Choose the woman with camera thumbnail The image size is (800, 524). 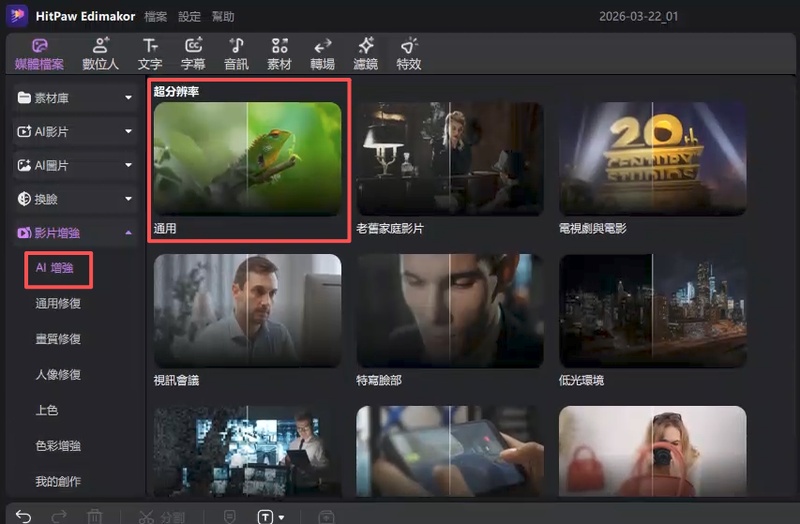(653, 451)
